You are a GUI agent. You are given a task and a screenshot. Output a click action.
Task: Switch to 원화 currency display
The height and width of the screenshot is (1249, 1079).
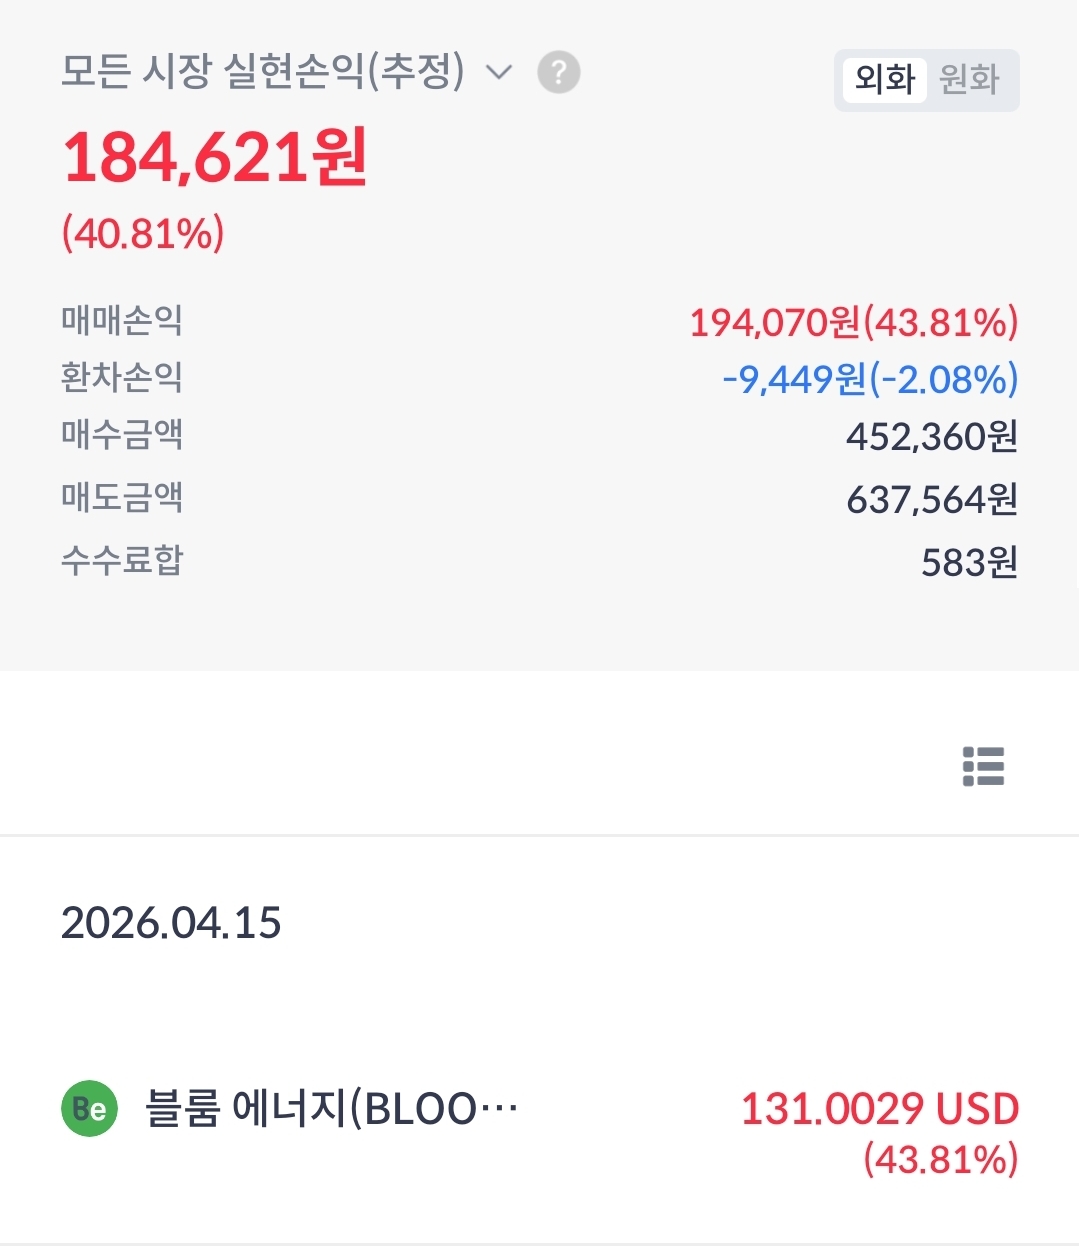tap(969, 79)
